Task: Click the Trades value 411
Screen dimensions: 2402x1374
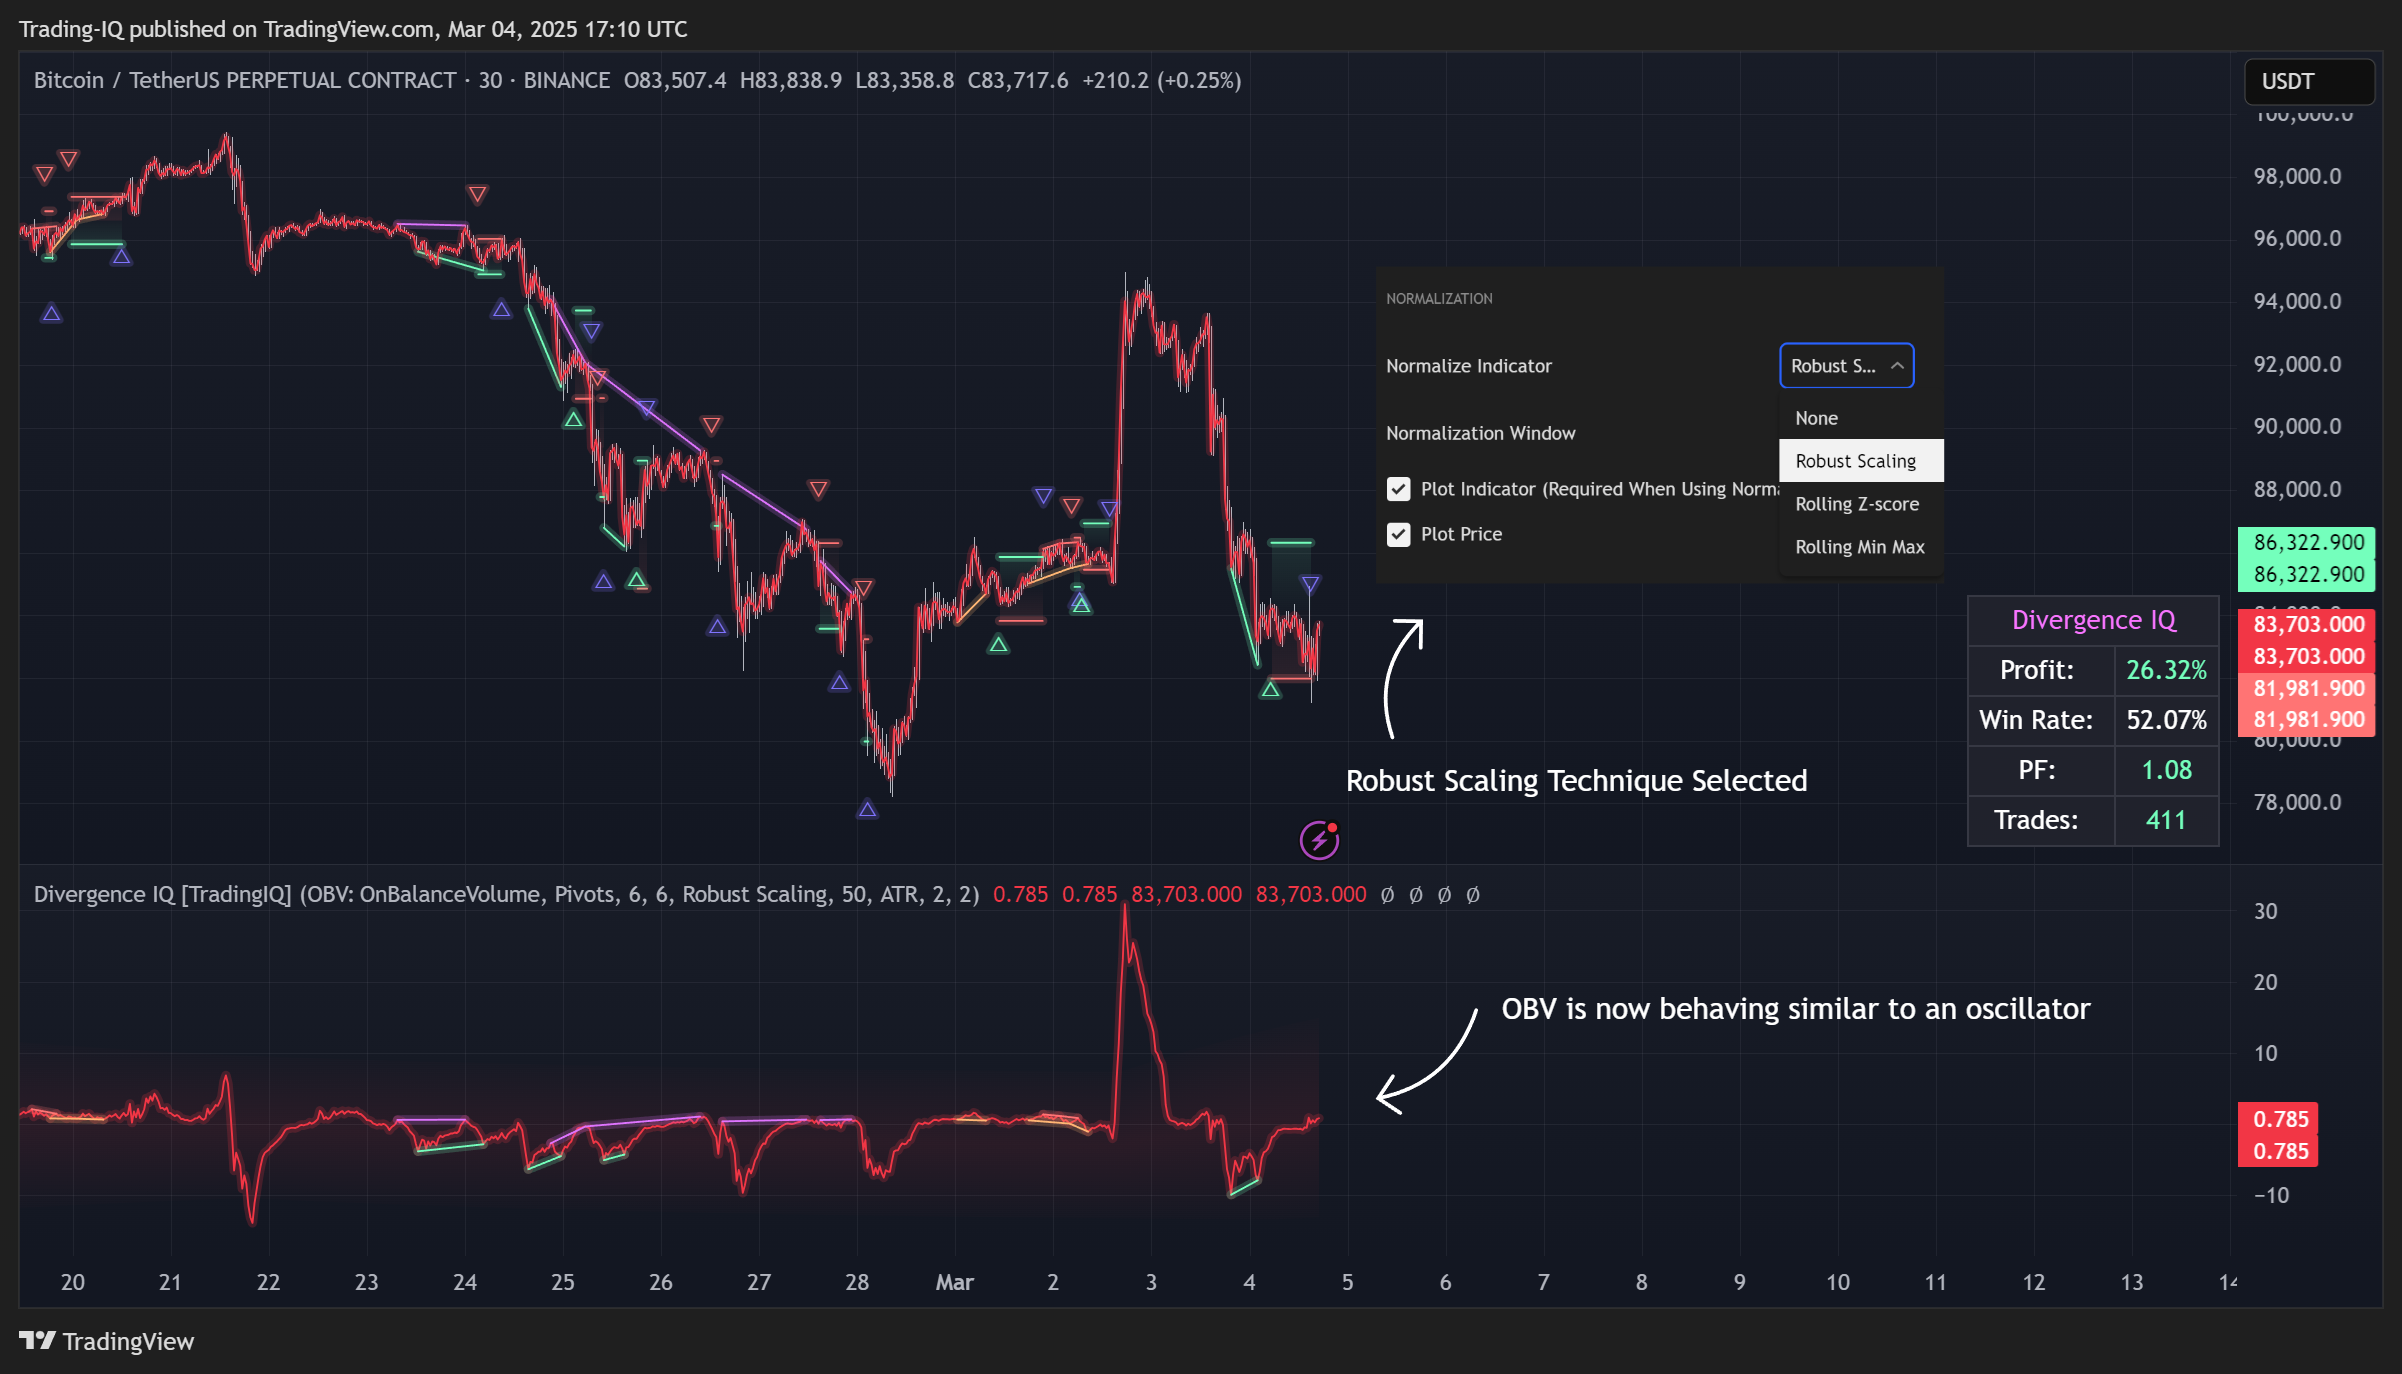Action: click(x=2166, y=820)
